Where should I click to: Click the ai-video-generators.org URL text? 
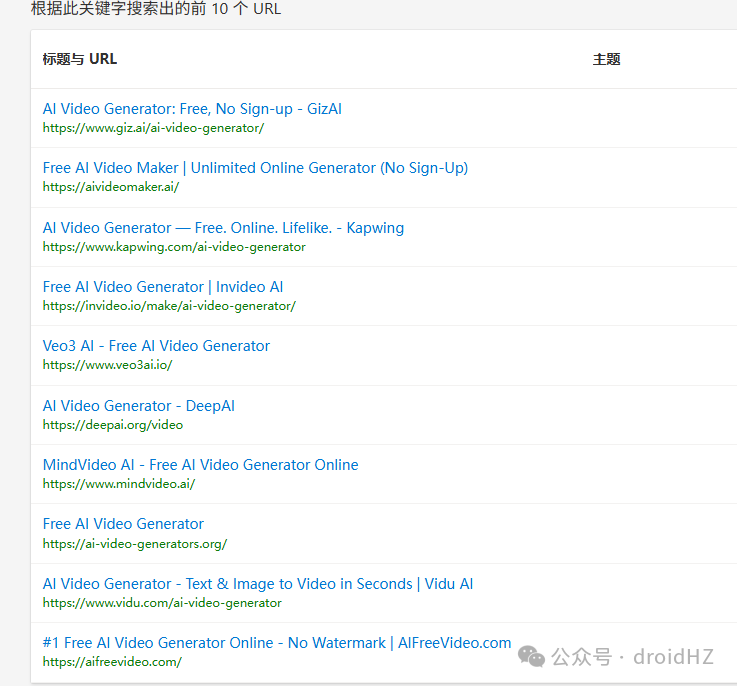click(135, 544)
